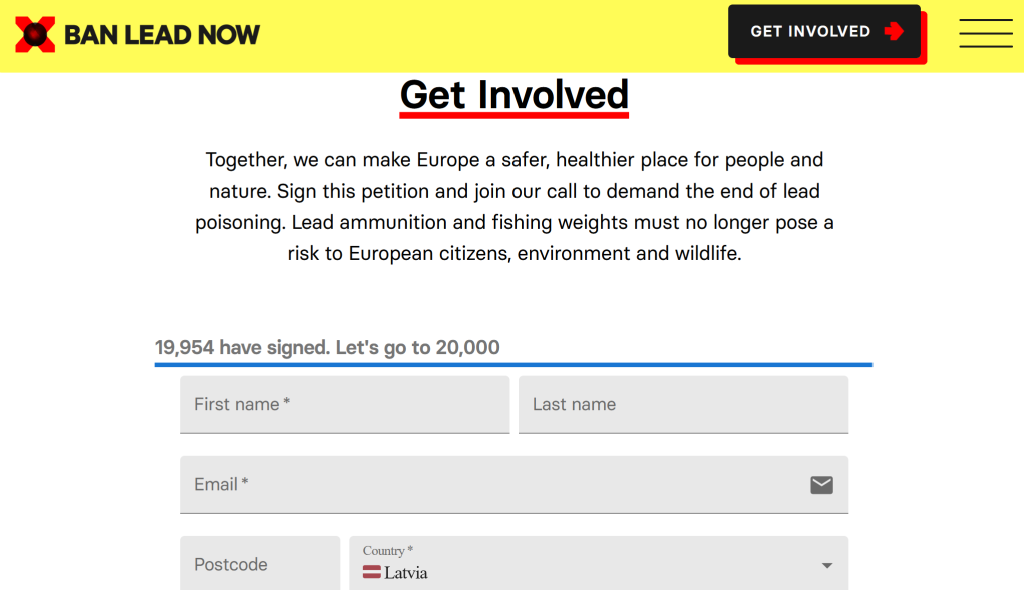
Task: Expand the Country dropdown arrow
Action: pos(827,565)
